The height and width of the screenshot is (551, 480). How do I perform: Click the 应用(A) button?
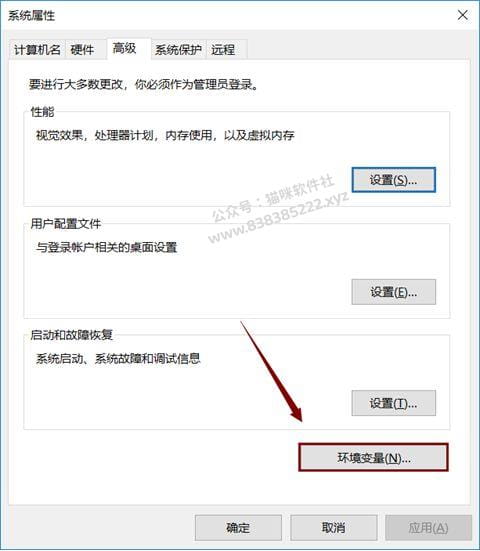tap(428, 527)
